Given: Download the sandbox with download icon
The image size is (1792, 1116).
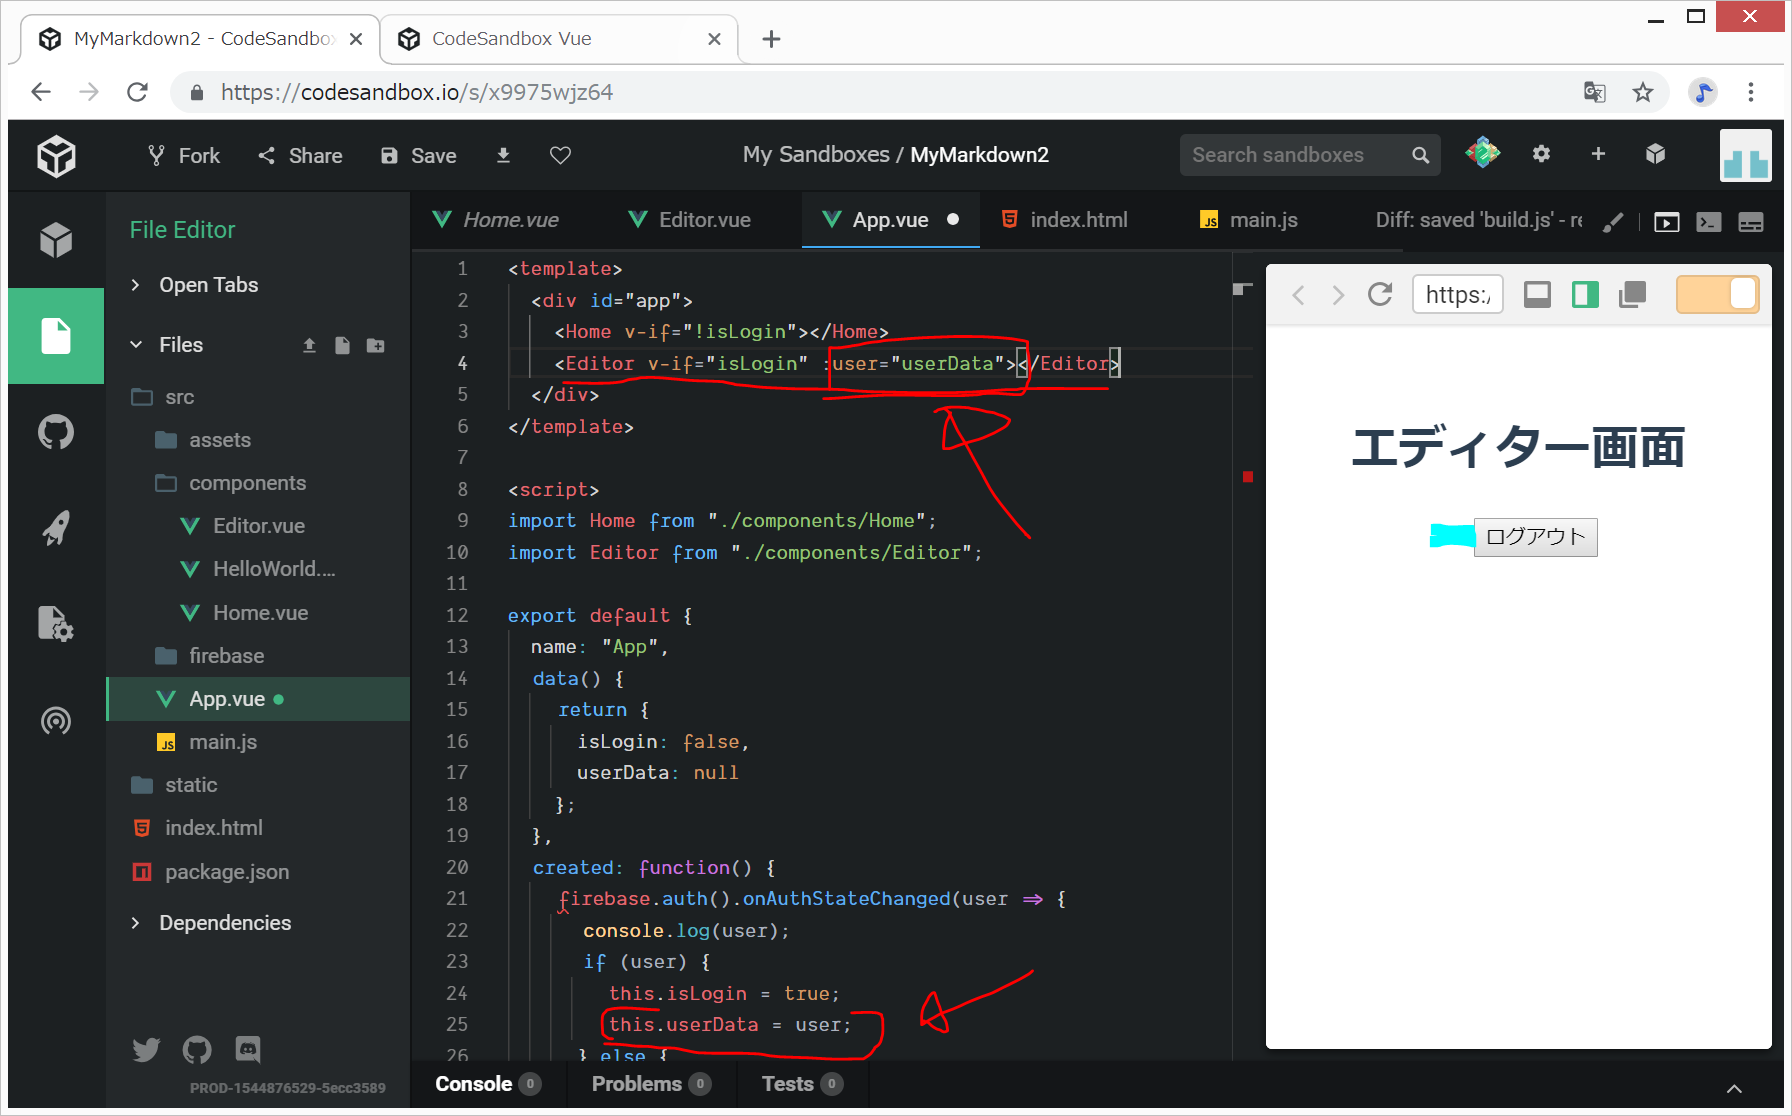Looking at the screenshot, I should (x=503, y=155).
